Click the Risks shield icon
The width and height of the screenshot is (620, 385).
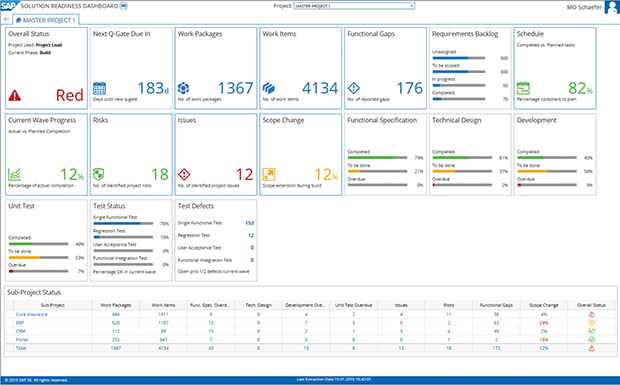[98, 174]
